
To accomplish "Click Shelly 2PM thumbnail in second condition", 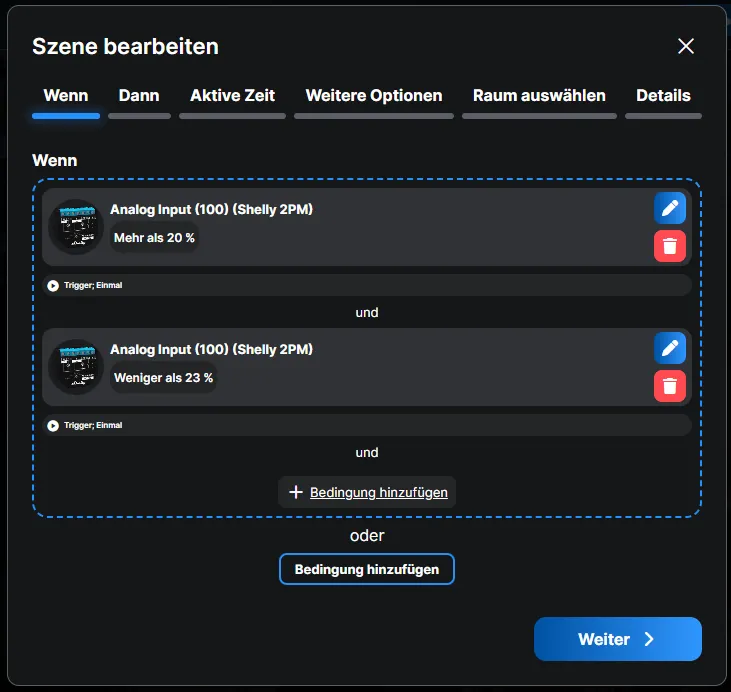I will (x=76, y=367).
